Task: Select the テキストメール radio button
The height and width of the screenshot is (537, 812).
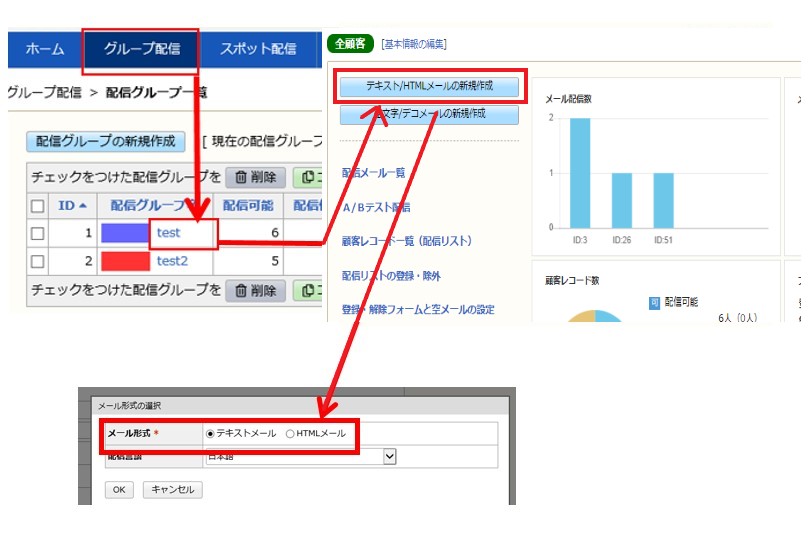Action: pyautogui.click(x=210, y=434)
